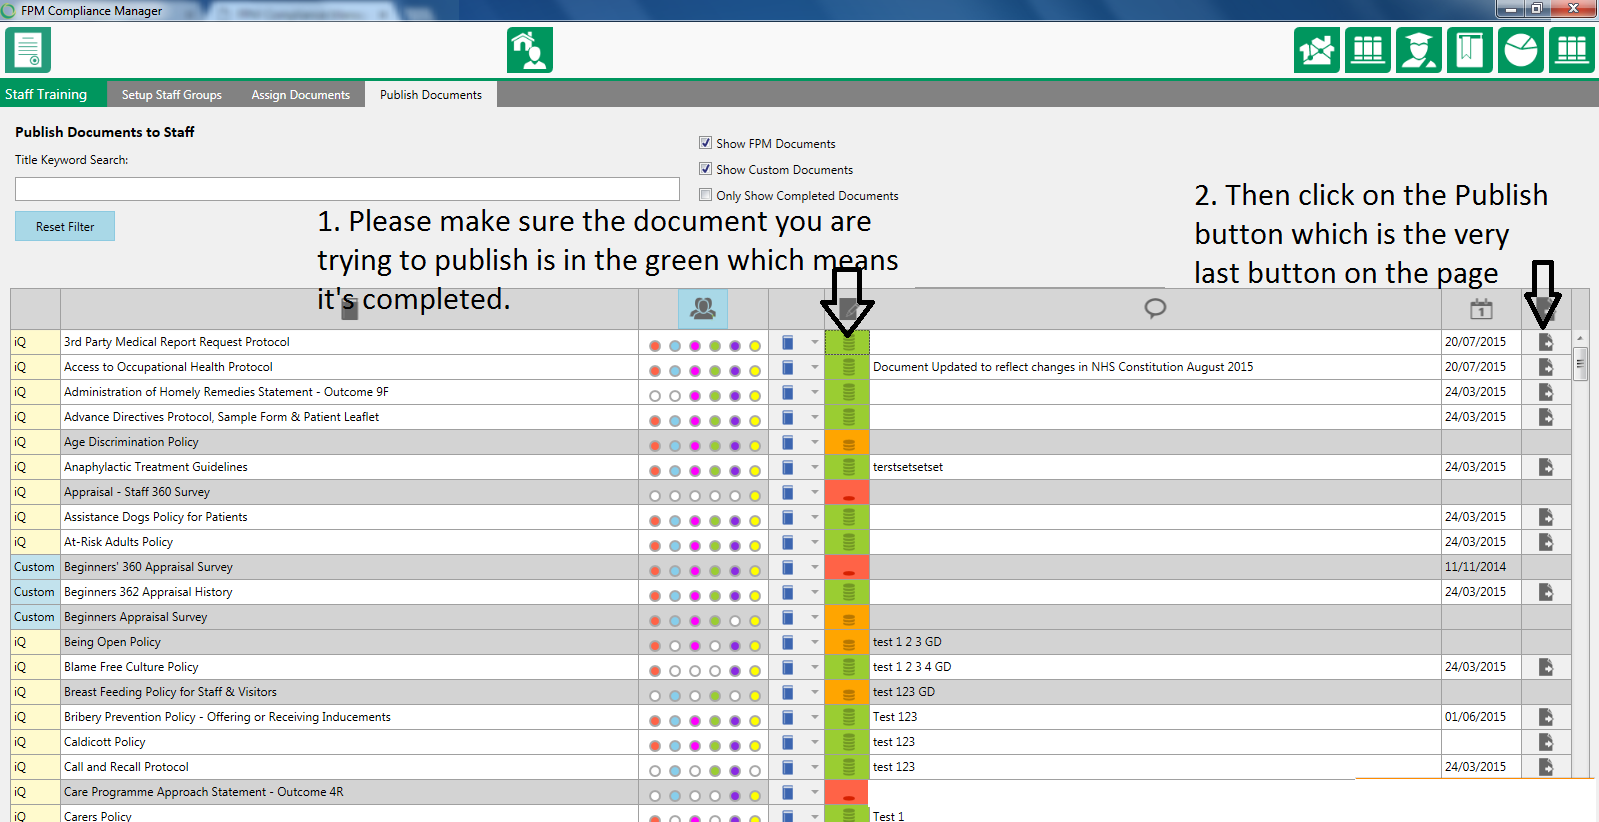
Task: Click the house with person icon
Action: 529,50
